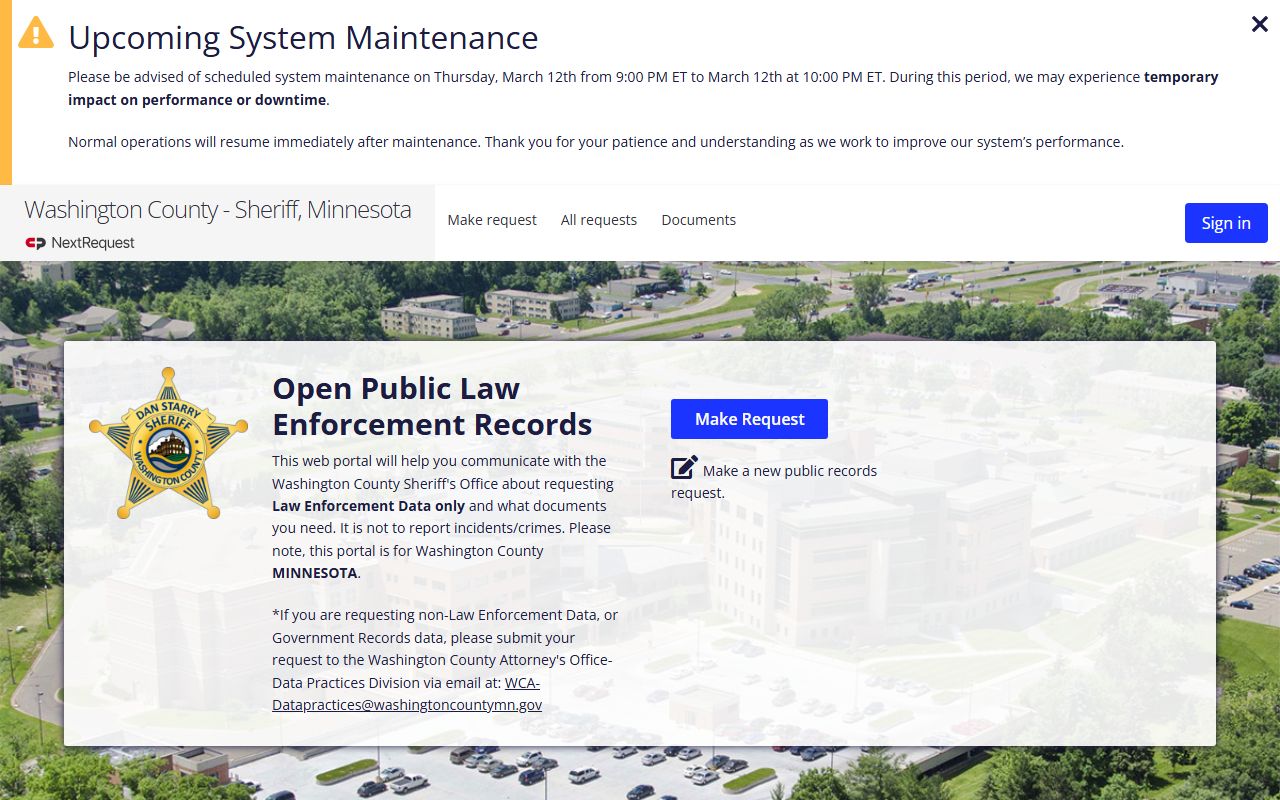Open the Documents nav item
This screenshot has width=1280, height=800.
[699, 220]
